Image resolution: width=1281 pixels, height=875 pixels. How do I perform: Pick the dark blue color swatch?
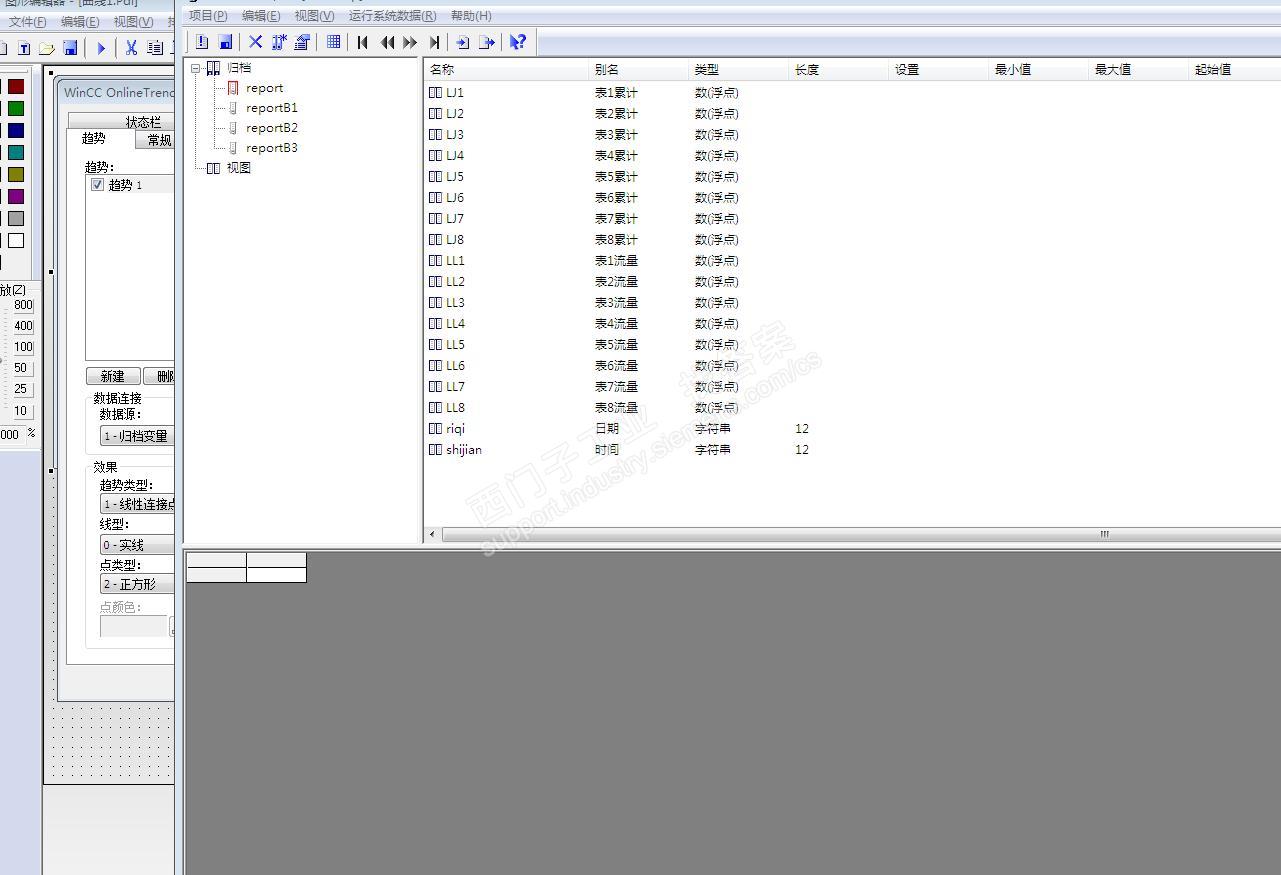point(16,131)
